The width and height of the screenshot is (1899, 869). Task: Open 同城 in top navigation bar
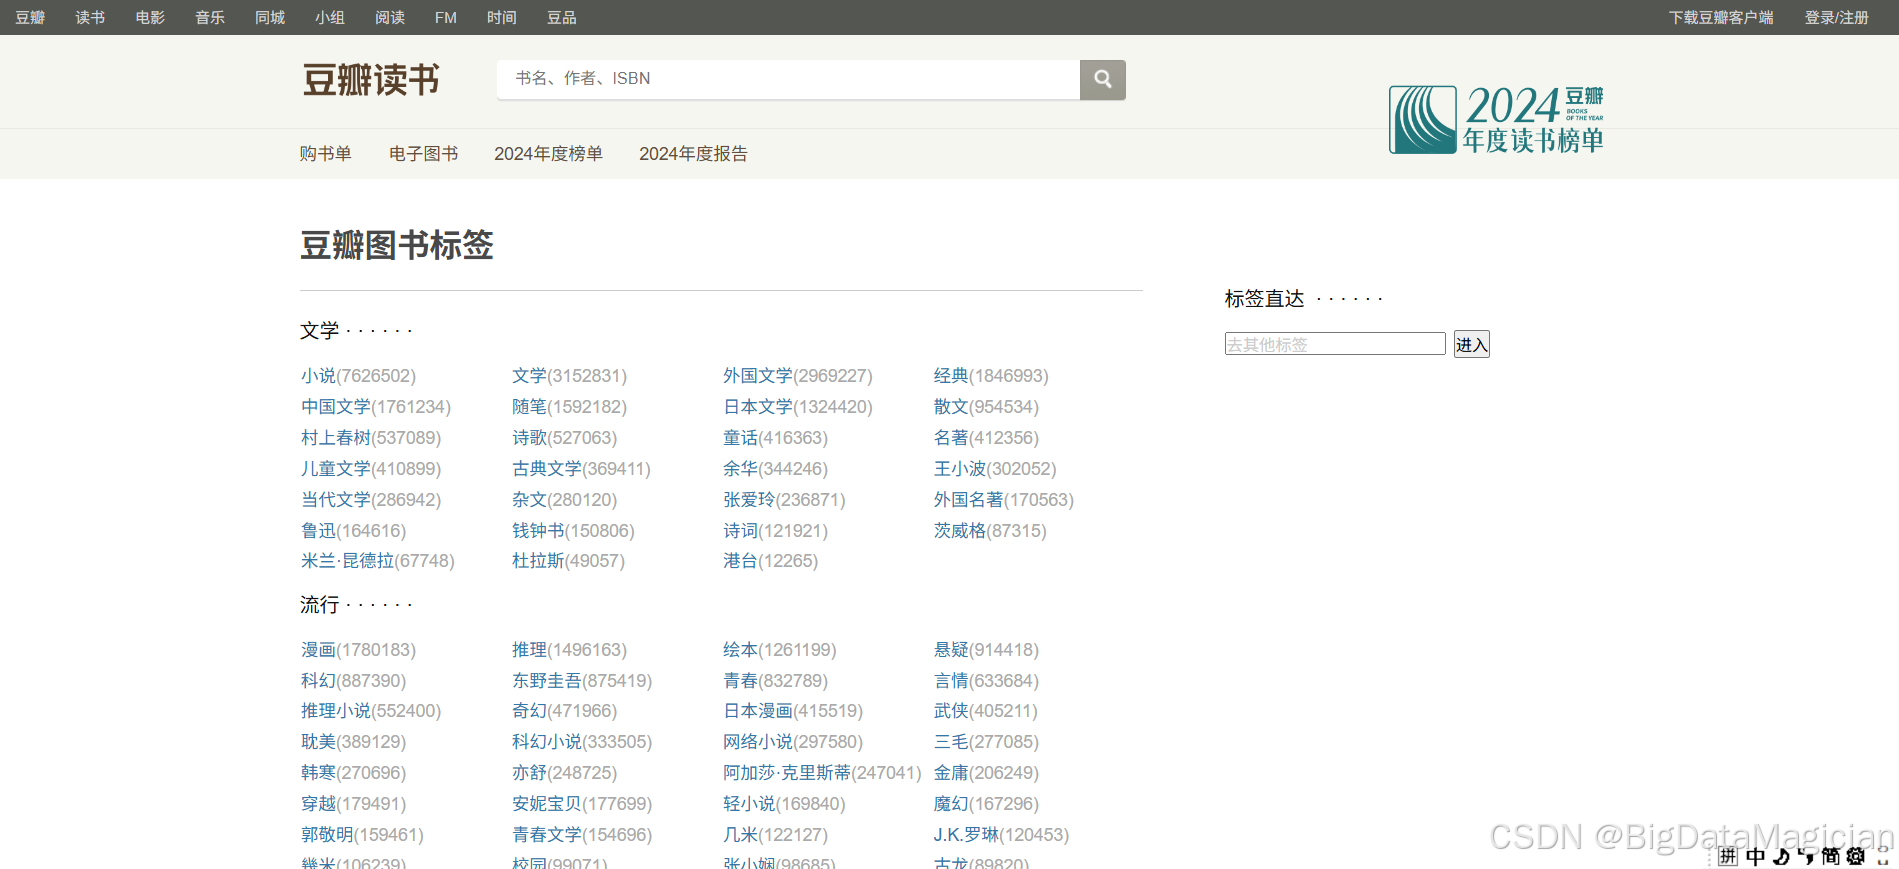(270, 17)
